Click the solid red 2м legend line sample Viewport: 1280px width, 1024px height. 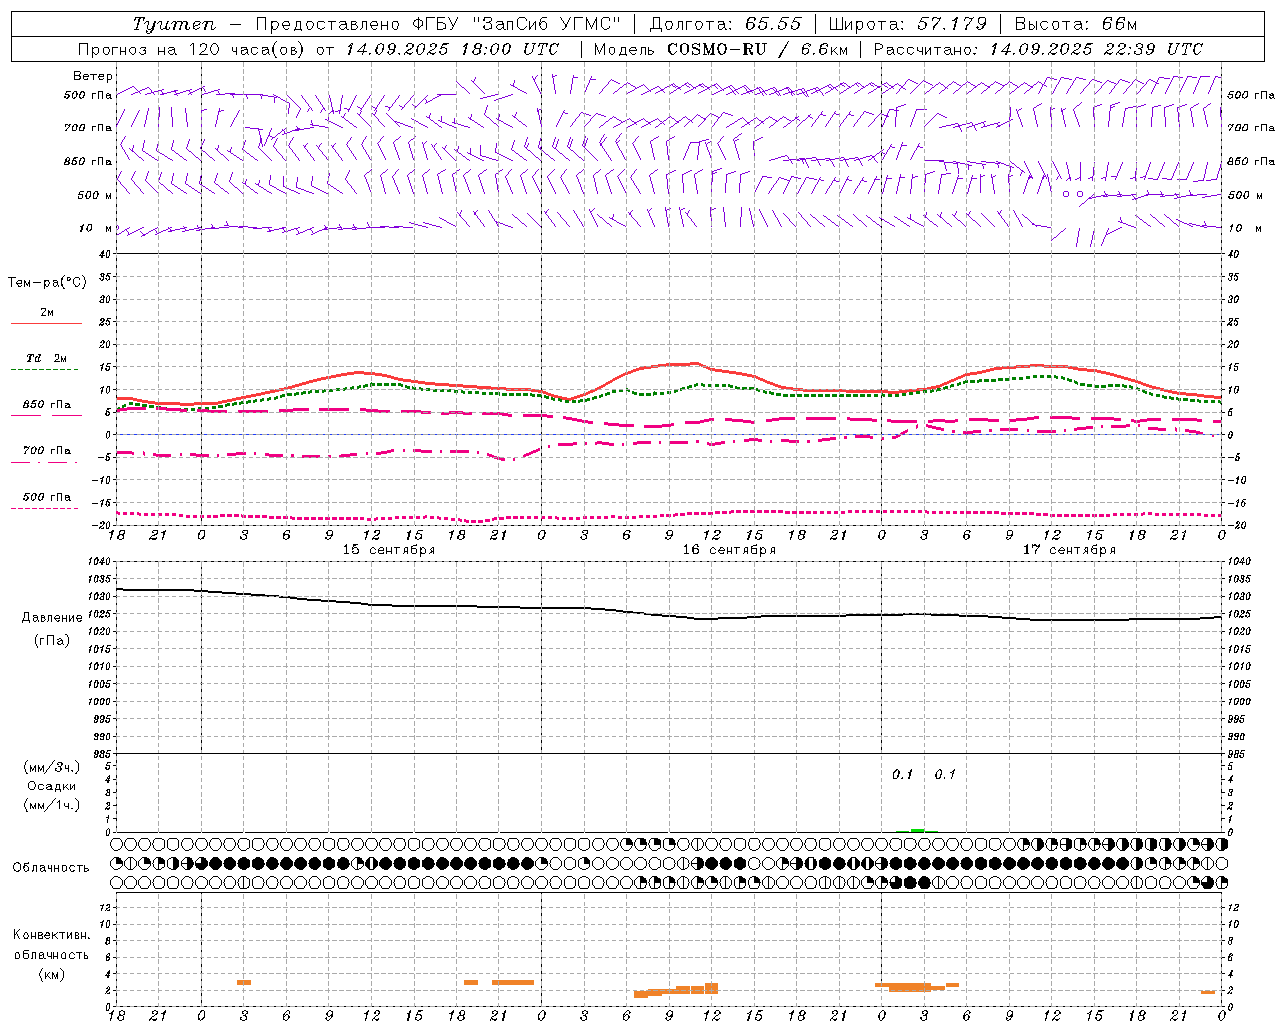click(x=47, y=324)
